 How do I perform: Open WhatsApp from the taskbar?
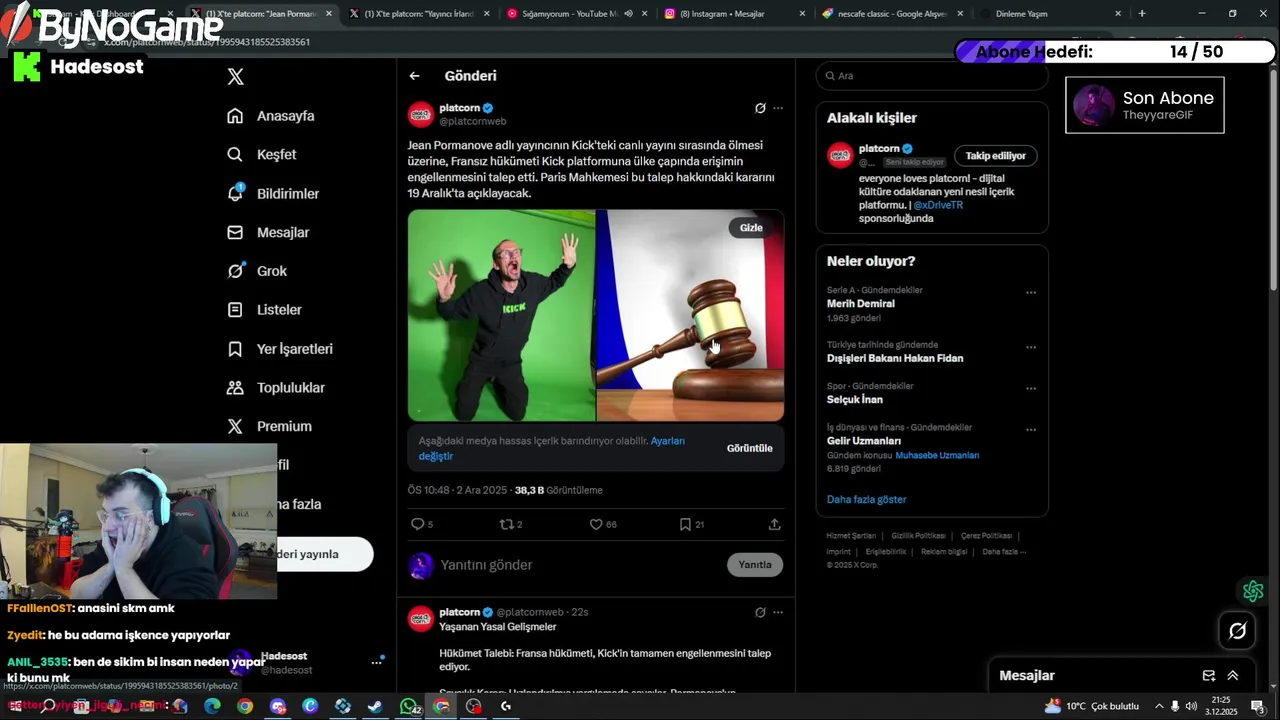click(409, 706)
